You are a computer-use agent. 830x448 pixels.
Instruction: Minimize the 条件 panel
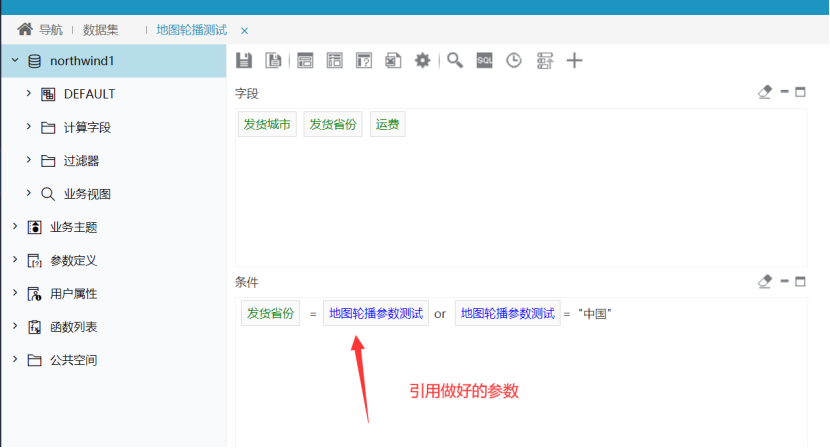784,281
